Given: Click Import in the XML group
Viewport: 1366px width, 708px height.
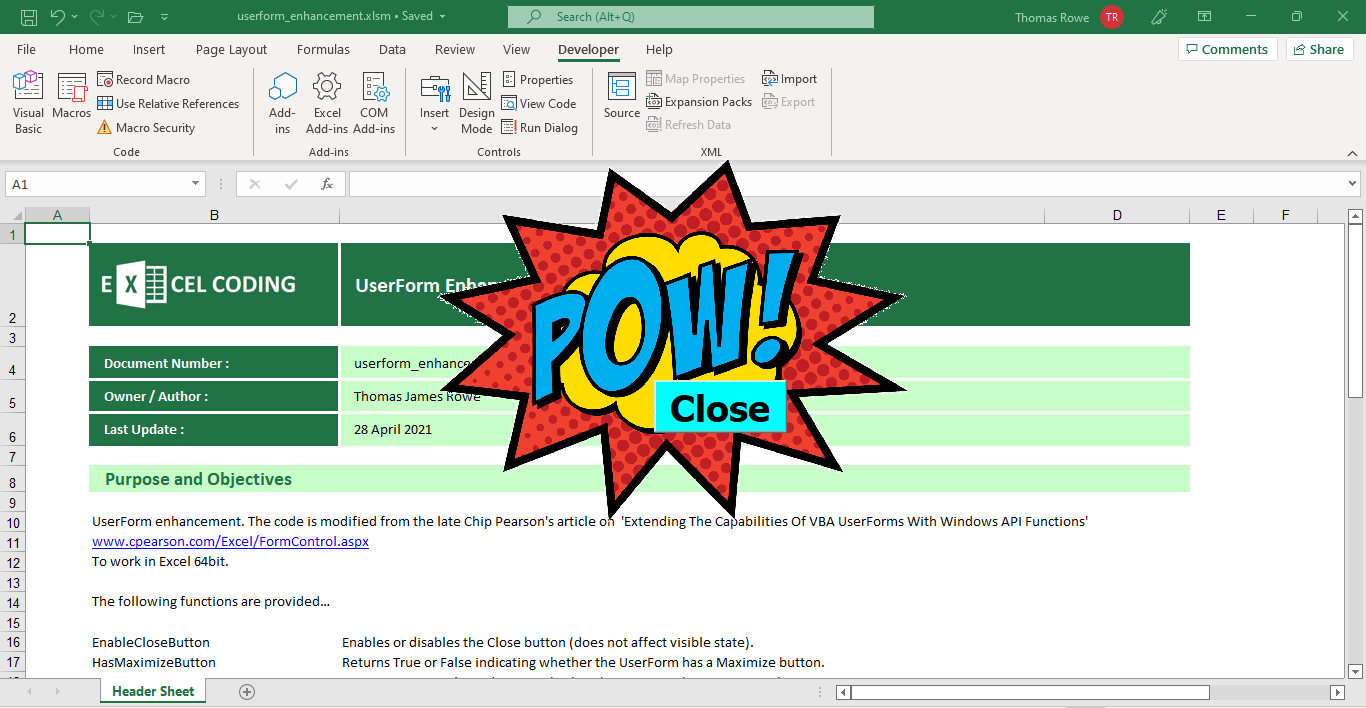Looking at the screenshot, I should pyautogui.click(x=790, y=79).
